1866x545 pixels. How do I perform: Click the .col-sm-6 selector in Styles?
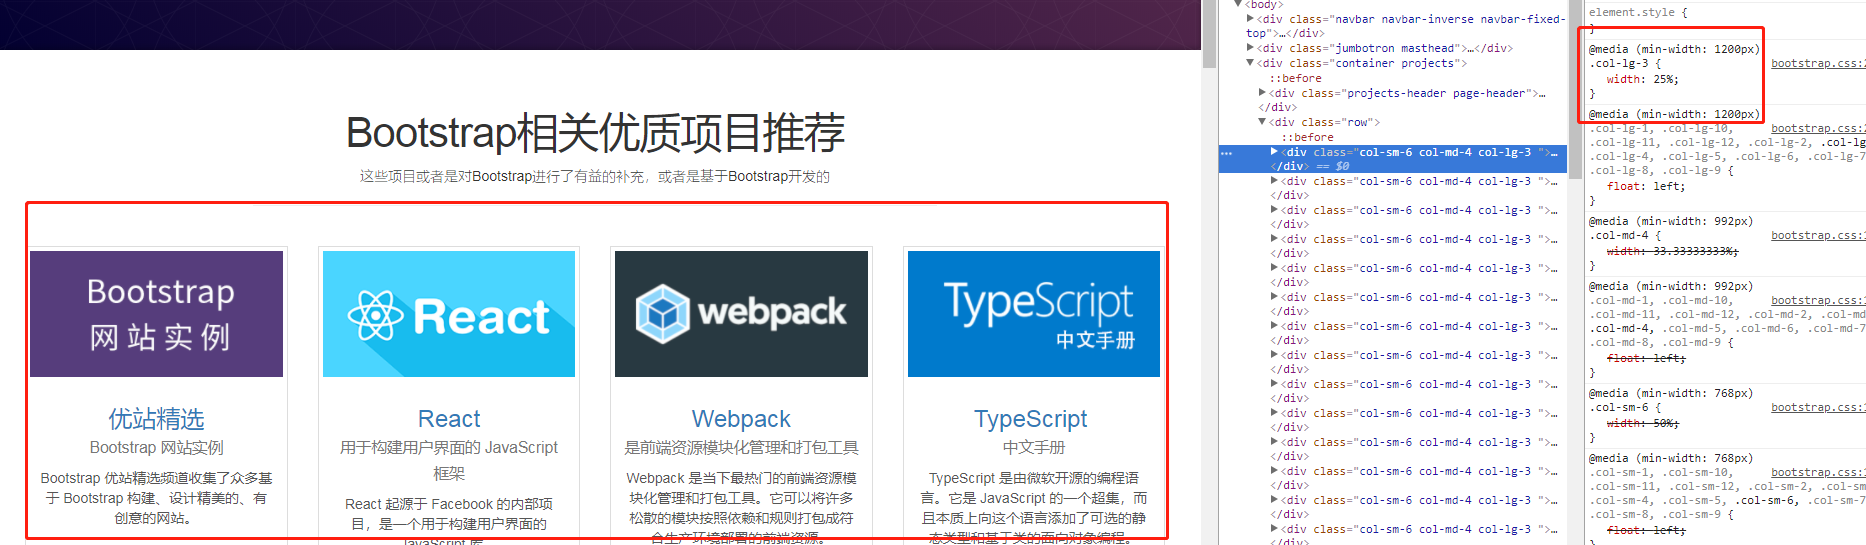pos(1618,408)
